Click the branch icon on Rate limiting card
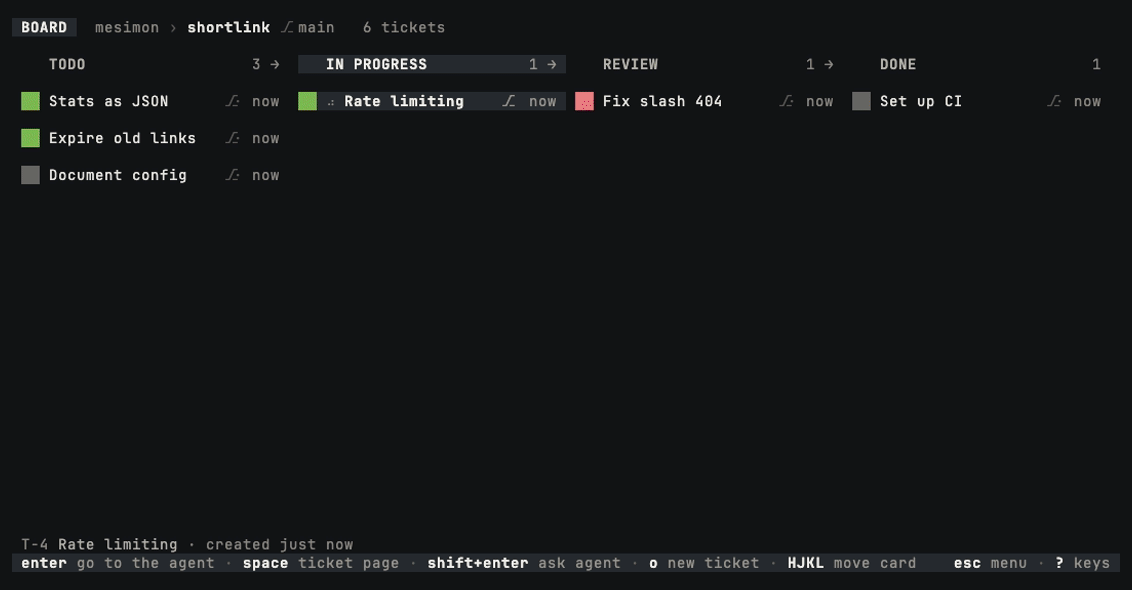The image size is (1132, 590). (509, 101)
